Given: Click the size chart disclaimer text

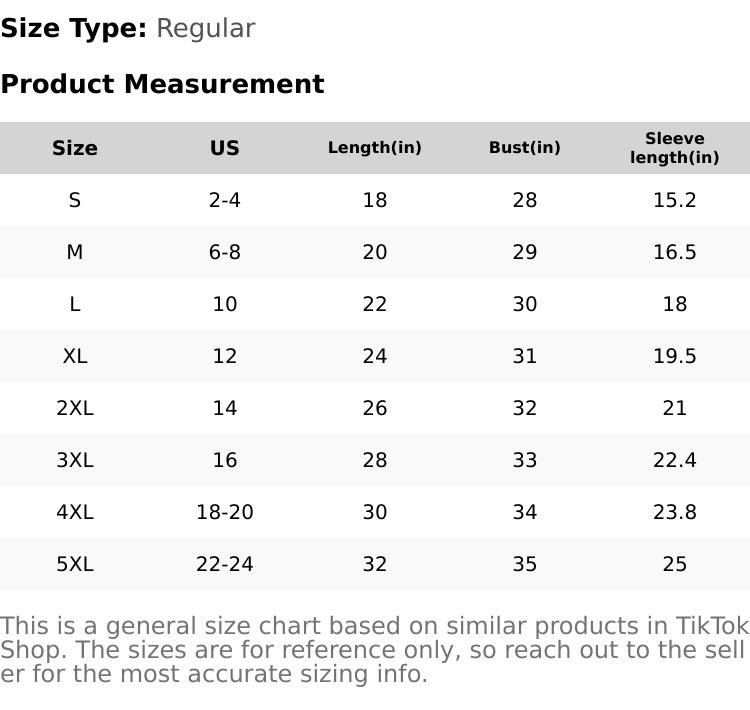Looking at the screenshot, I should (x=374, y=650).
